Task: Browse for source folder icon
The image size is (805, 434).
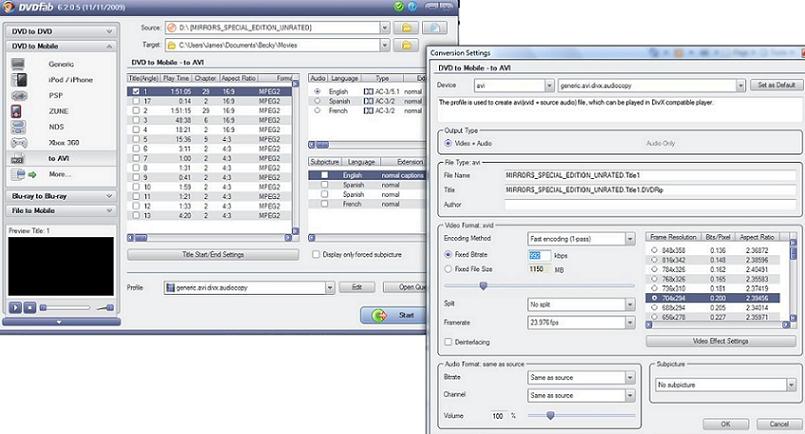Action: (405, 27)
